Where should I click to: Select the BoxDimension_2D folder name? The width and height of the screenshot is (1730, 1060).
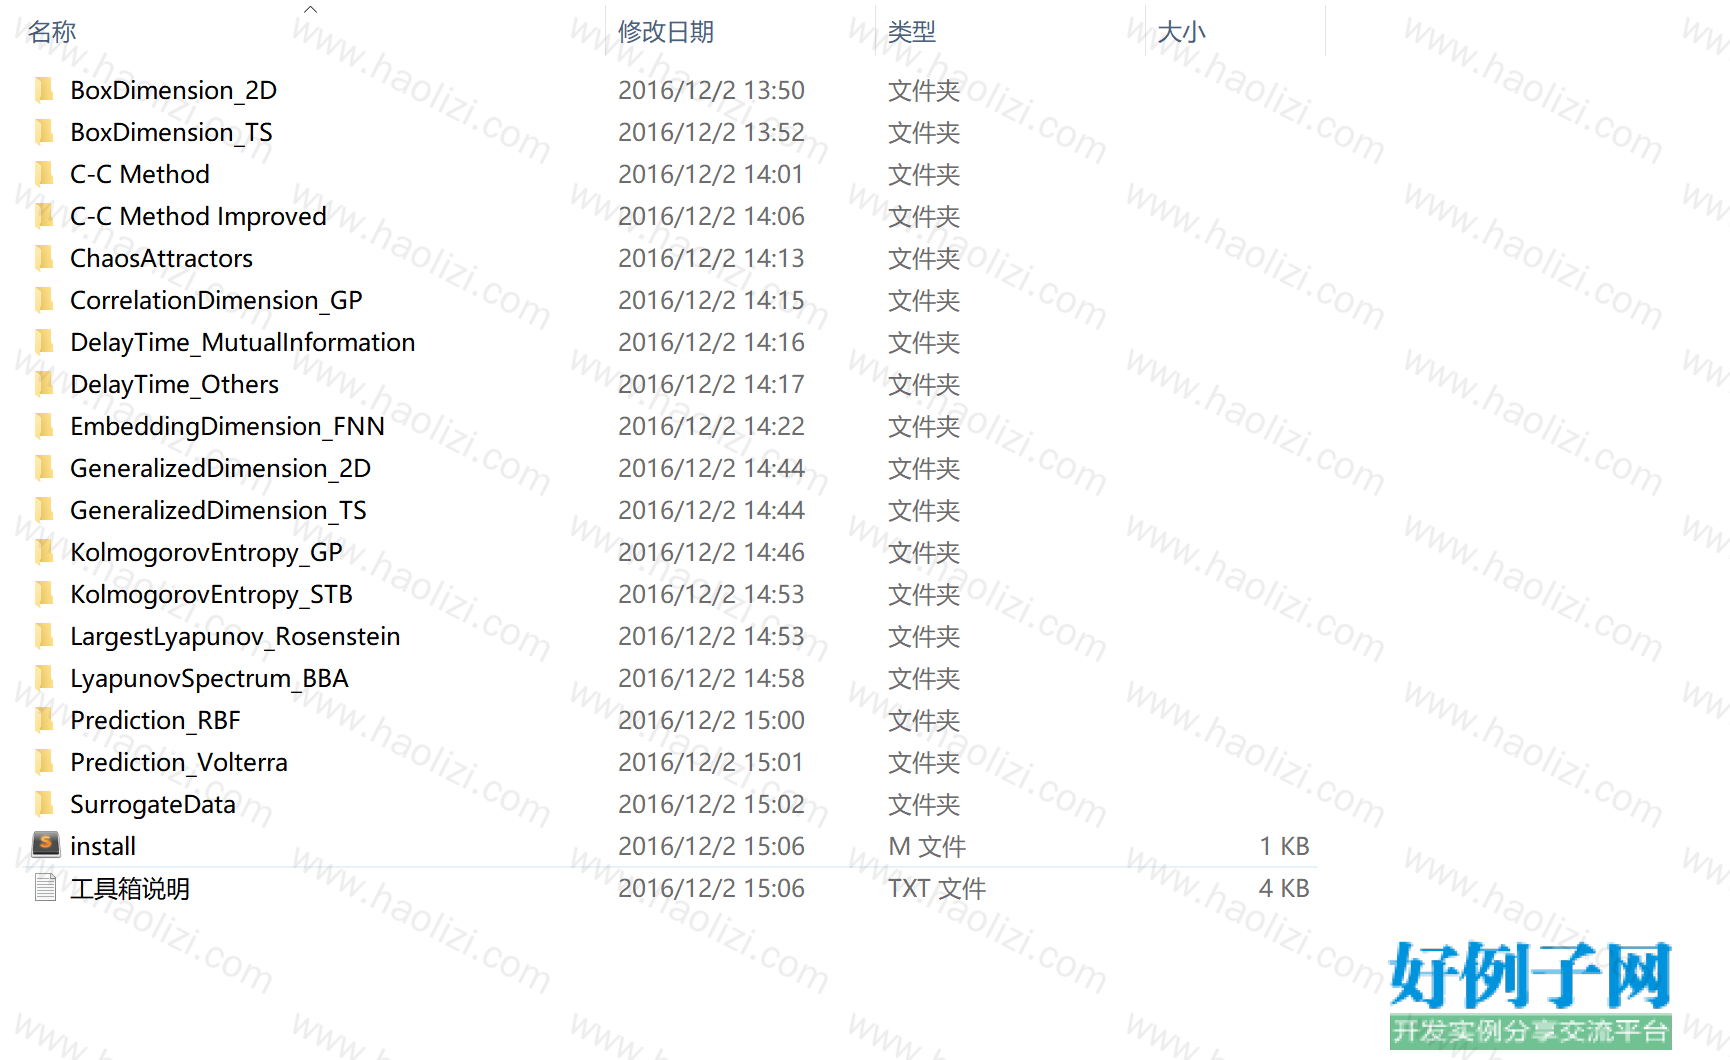click(174, 91)
